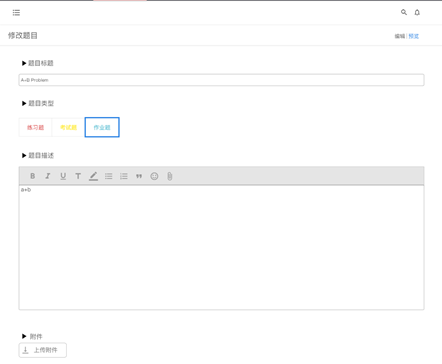This screenshot has height=364, width=442.
Task: Select the 考试题 problem type
Action: 68,127
